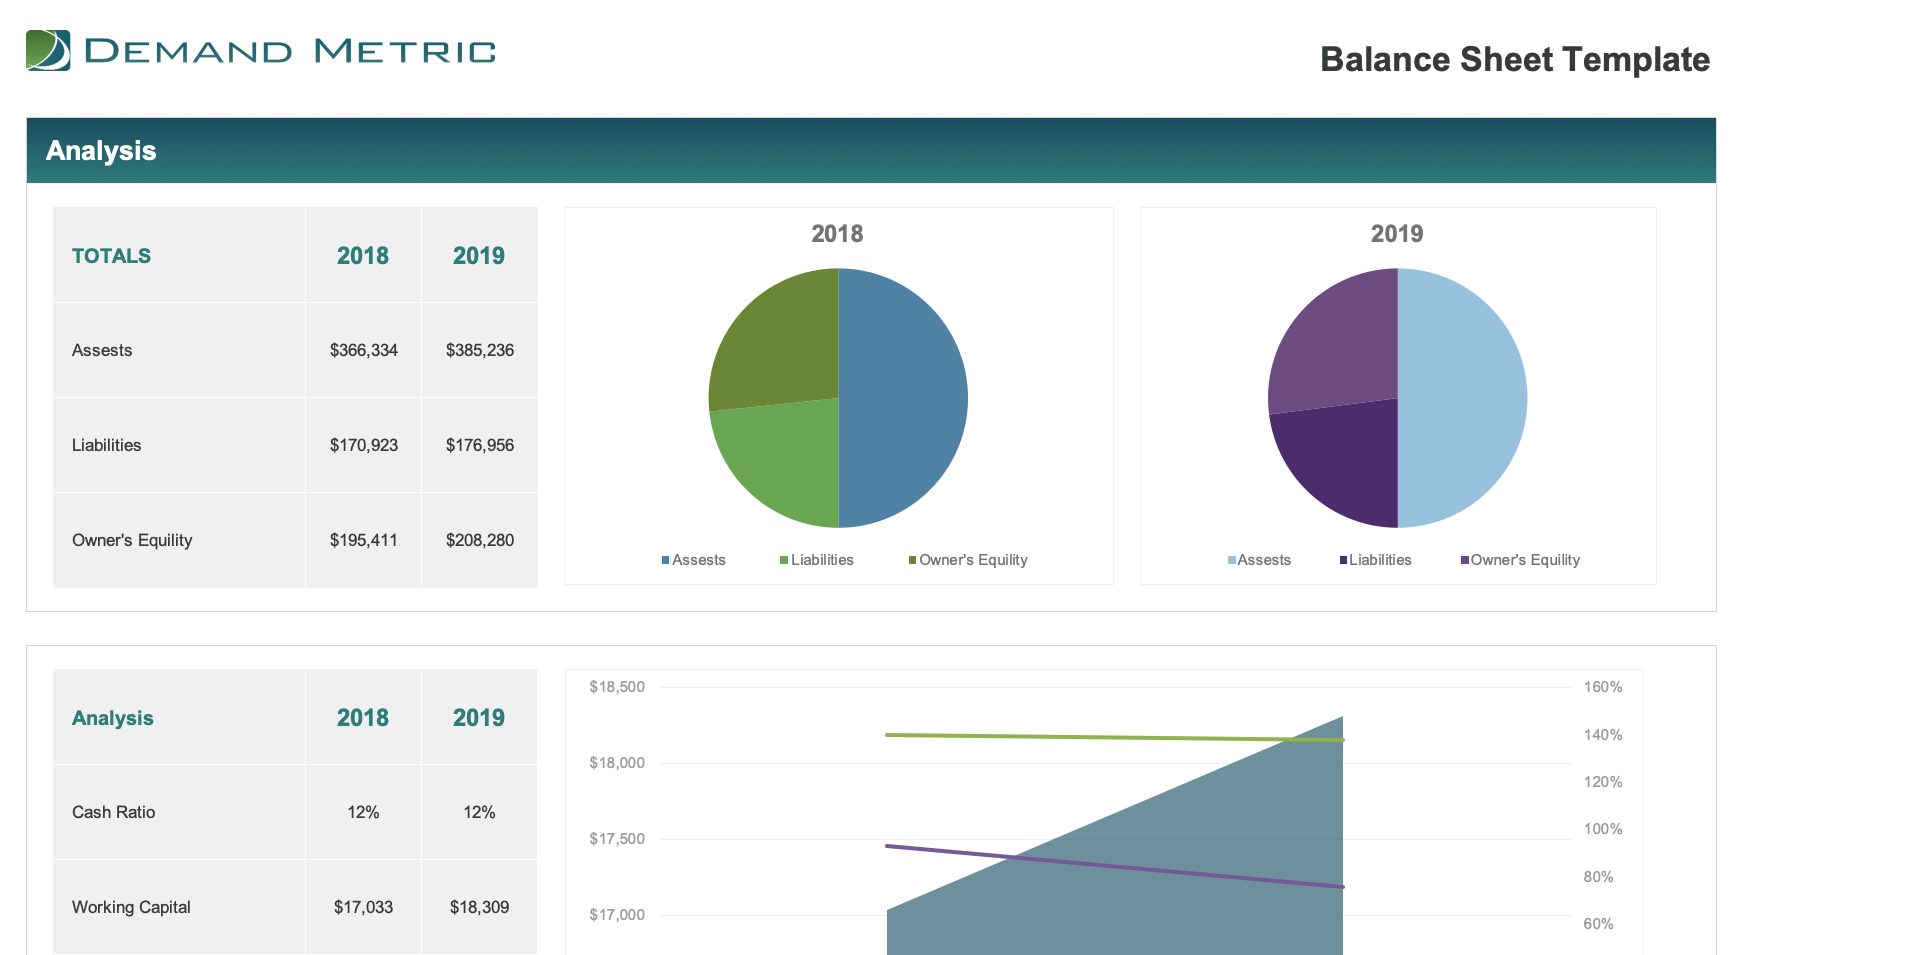This screenshot has height=955, width=1918.
Task: Click the 60% secondary axis label
Action: (1598, 924)
